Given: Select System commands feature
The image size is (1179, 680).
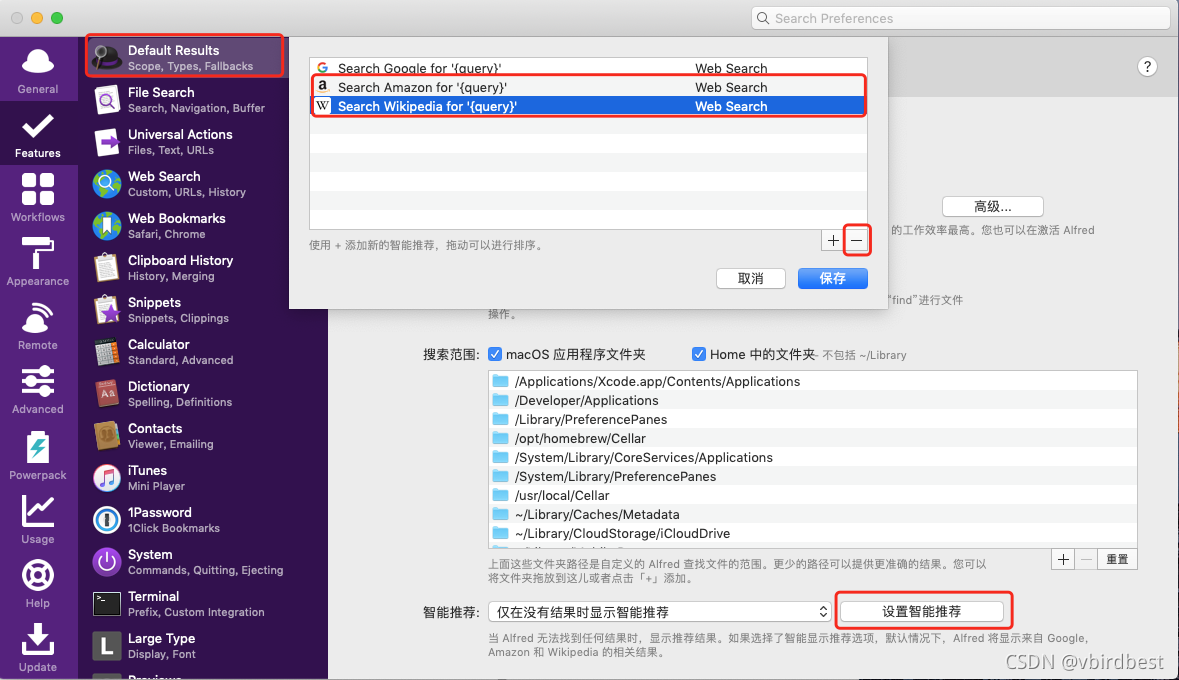Looking at the screenshot, I should coord(205,562).
